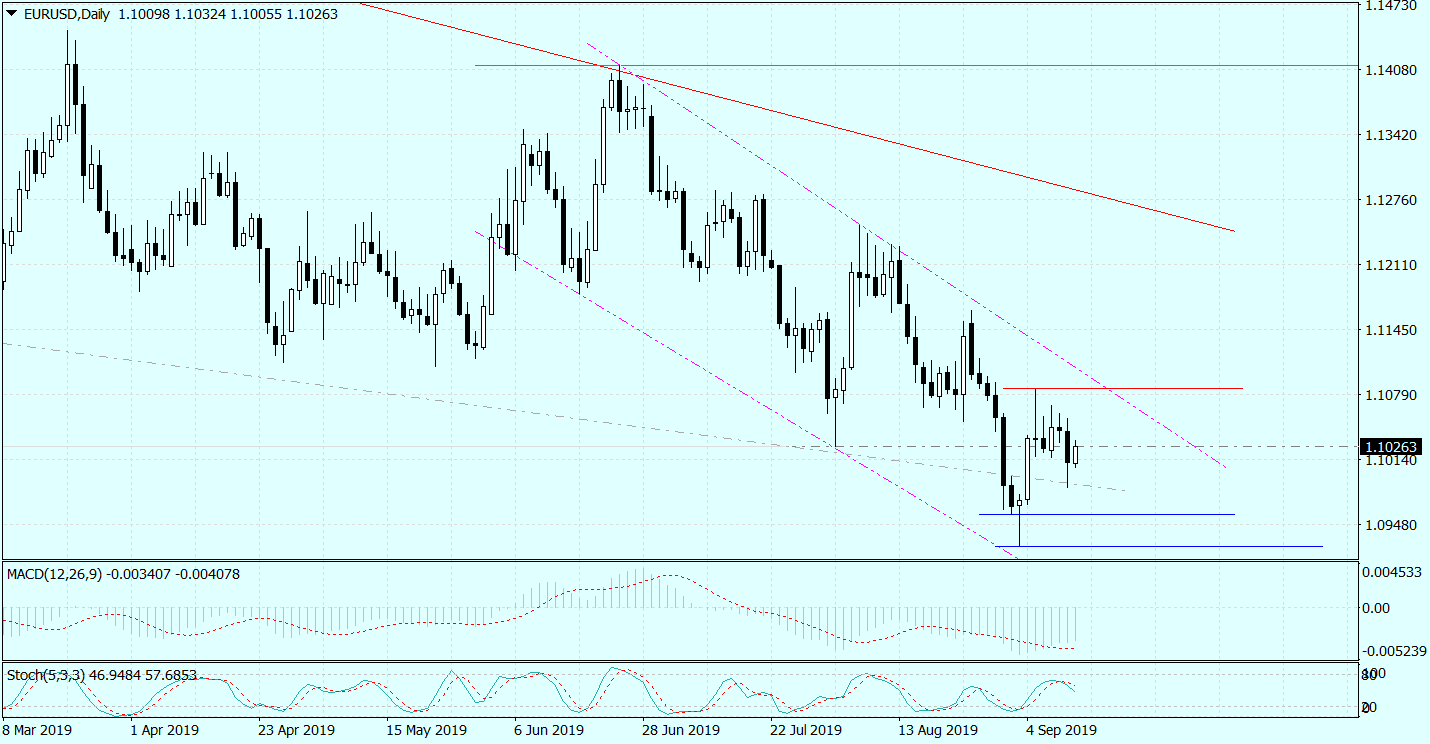Click the 1.12760 price axis label

coord(1391,200)
